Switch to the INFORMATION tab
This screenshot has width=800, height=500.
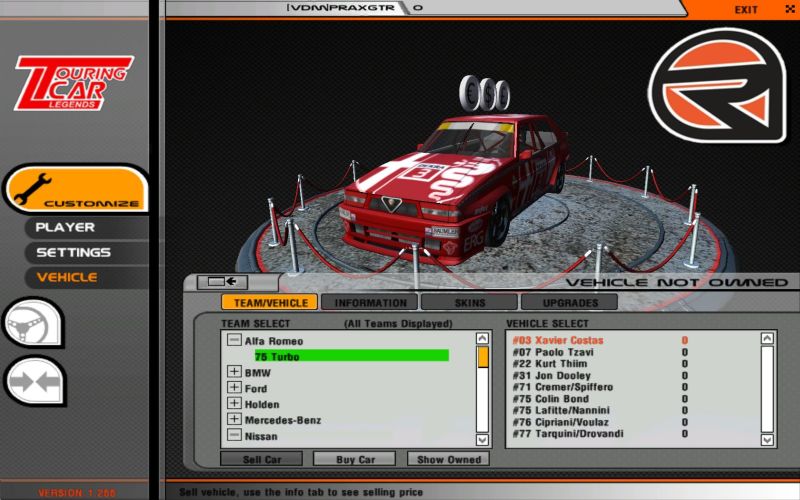point(370,303)
